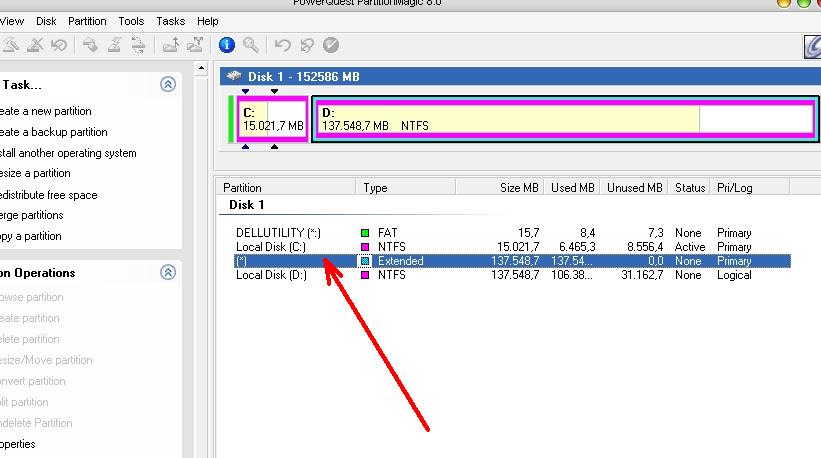Open the Disk menu

pos(46,21)
